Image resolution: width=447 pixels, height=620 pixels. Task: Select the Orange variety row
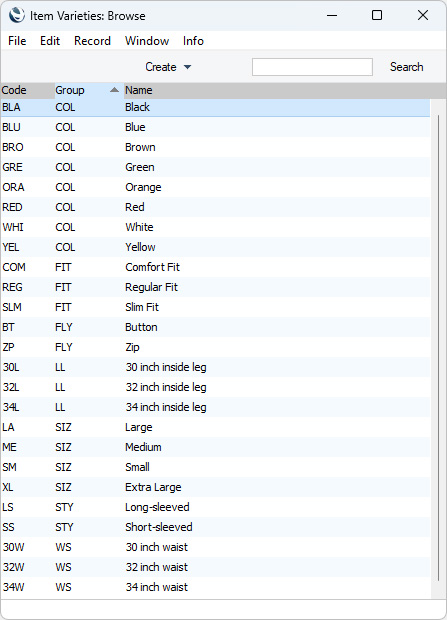tap(215, 187)
